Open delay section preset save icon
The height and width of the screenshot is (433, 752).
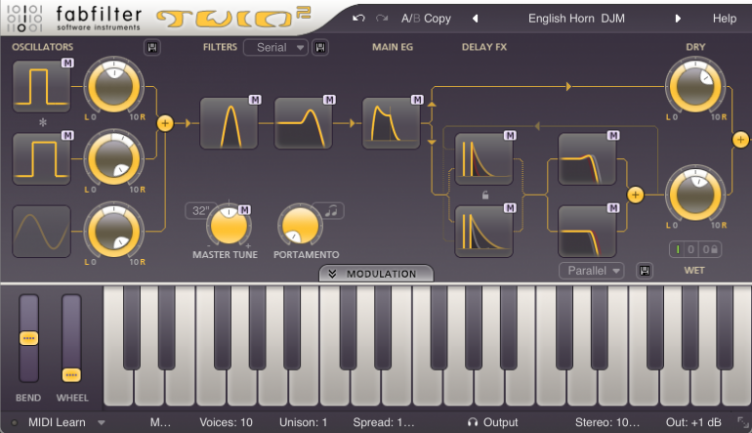[x=645, y=271]
